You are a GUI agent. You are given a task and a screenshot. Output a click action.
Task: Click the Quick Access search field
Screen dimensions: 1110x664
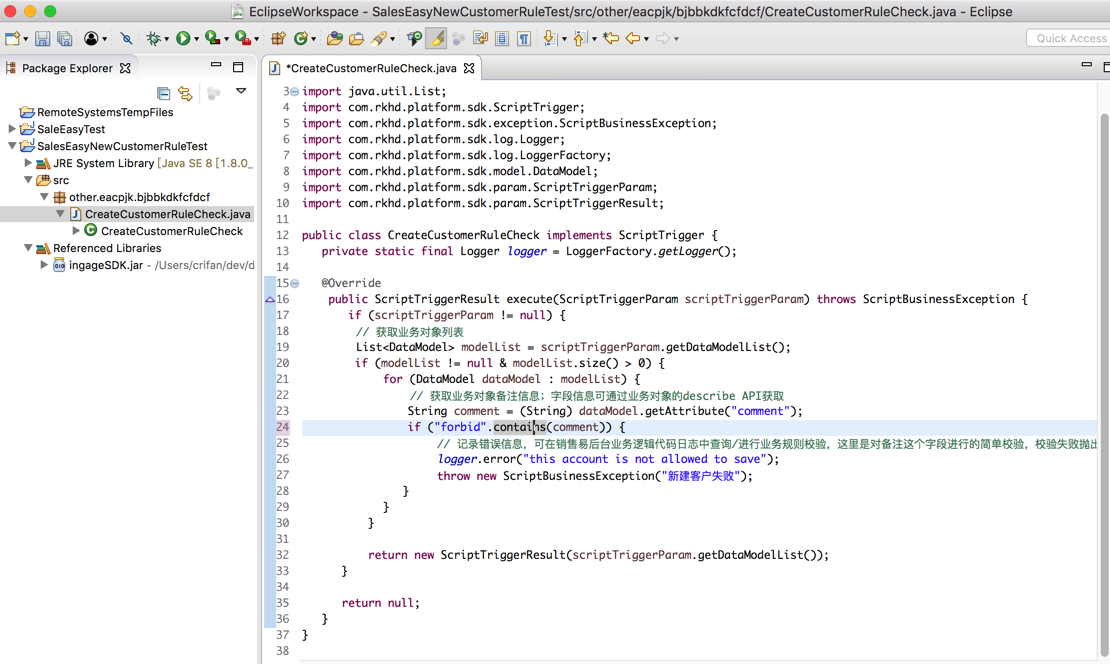1068,38
